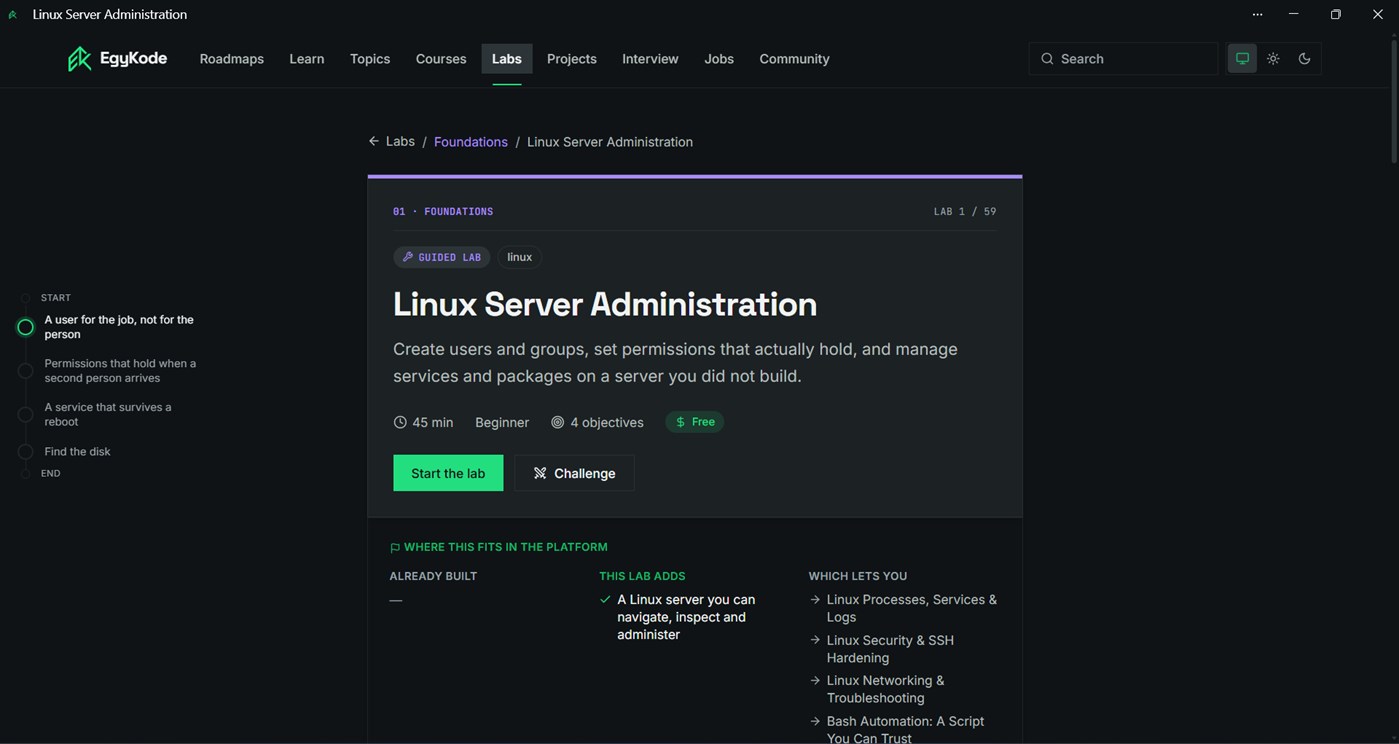Viewport: 1399px width, 744px height.
Task: Click the 4 objectives label
Action: coord(597,423)
